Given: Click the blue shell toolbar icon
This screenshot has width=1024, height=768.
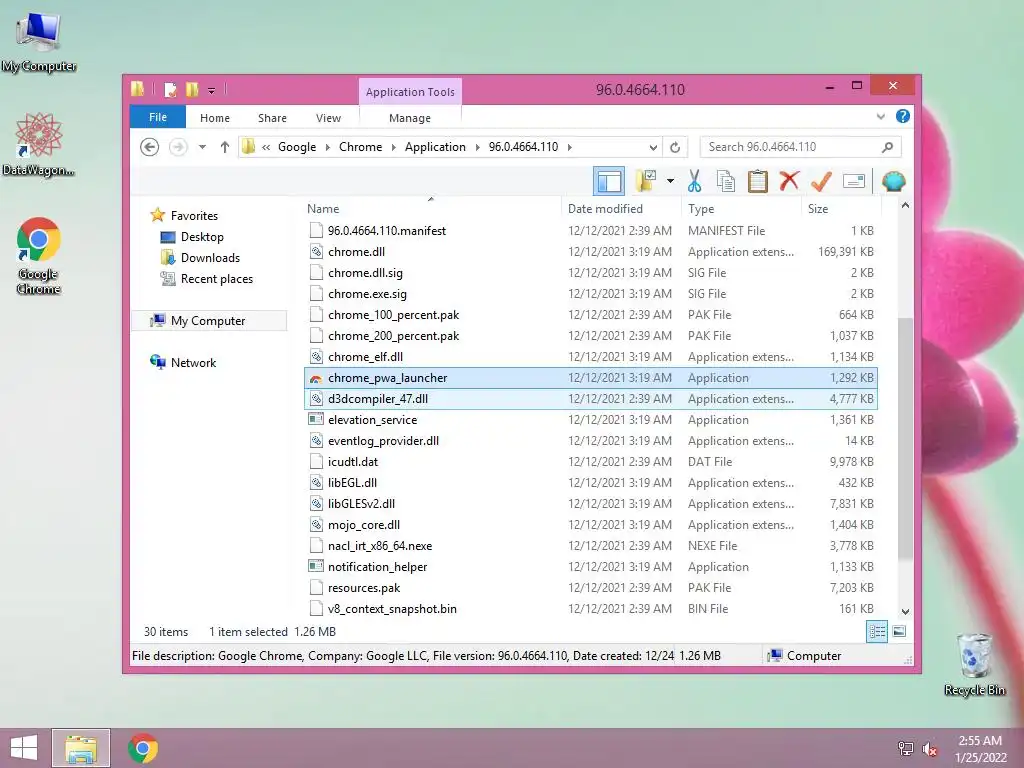Looking at the screenshot, I should 893,181.
